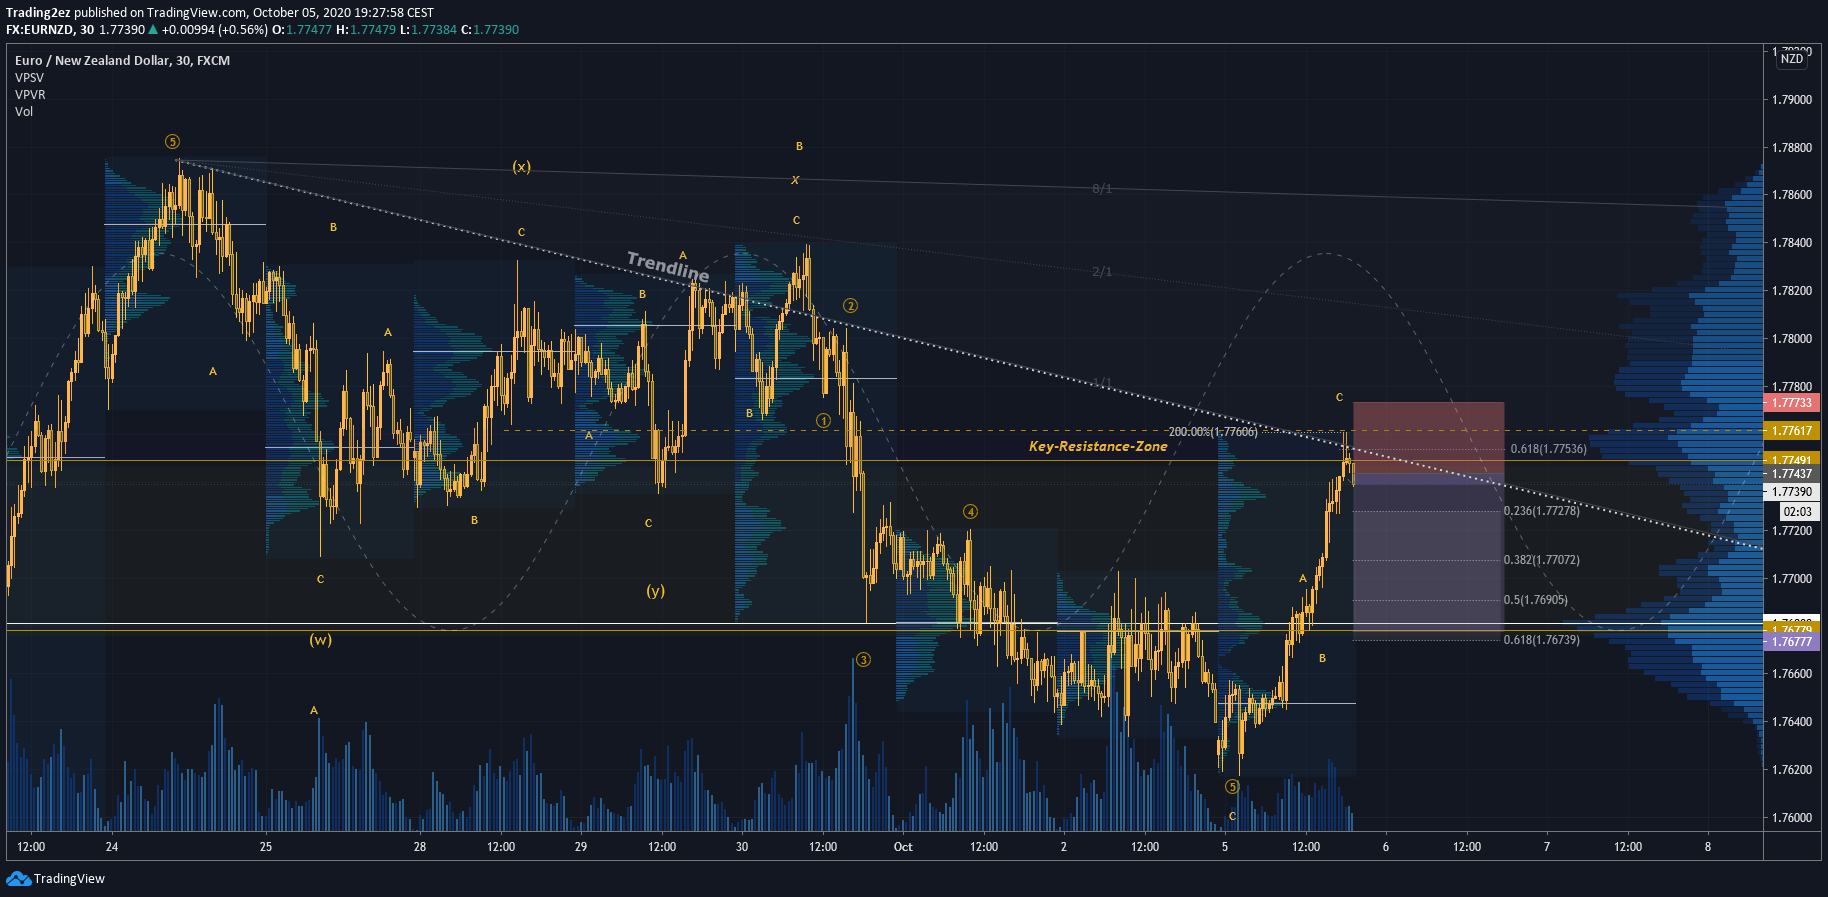Click the 28 date on time axis

coord(420,847)
